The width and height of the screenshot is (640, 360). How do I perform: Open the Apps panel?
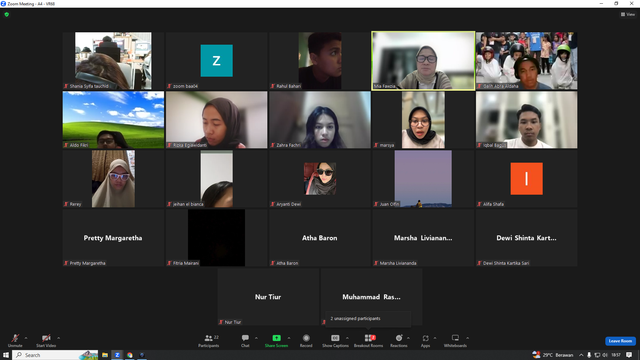pyautogui.click(x=425, y=340)
